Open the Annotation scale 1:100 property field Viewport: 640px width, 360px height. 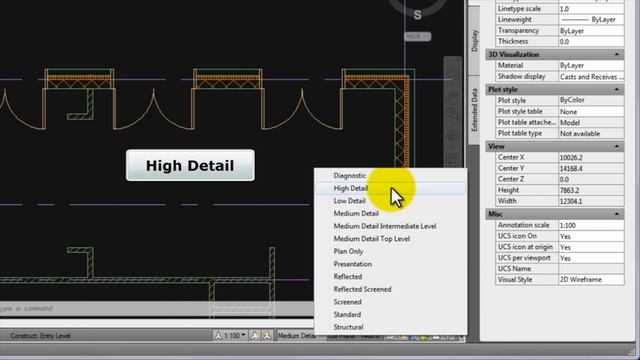pyautogui.click(x=591, y=225)
